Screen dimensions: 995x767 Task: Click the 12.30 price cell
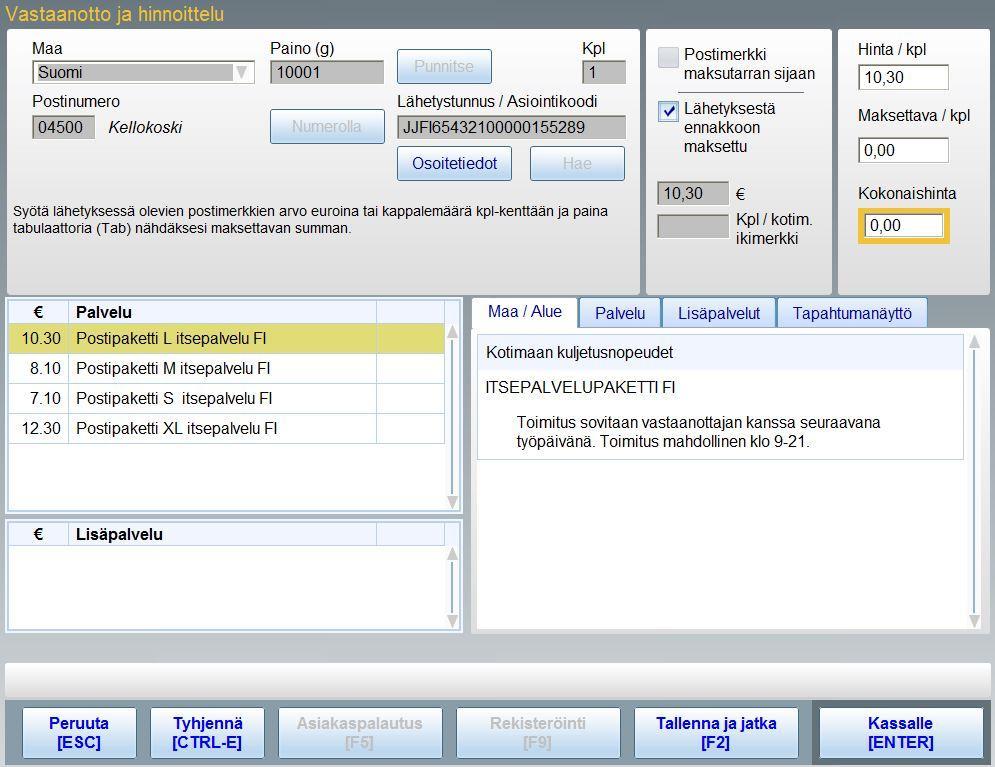[40, 428]
